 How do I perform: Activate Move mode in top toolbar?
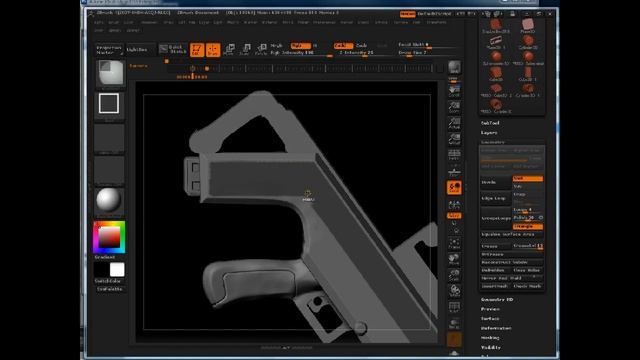[229, 50]
